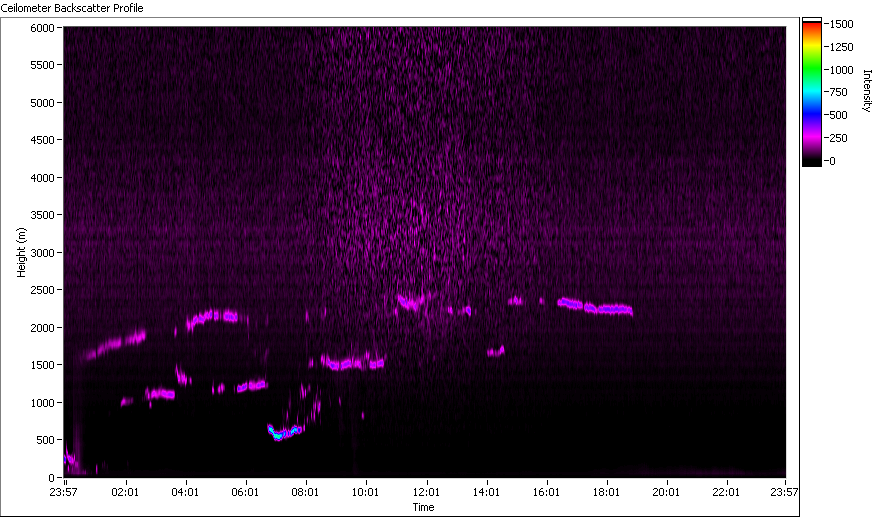Image resolution: width=876 pixels, height=517 pixels.
Task: Click the 5500 height axis tick label
Action: click(x=42, y=65)
